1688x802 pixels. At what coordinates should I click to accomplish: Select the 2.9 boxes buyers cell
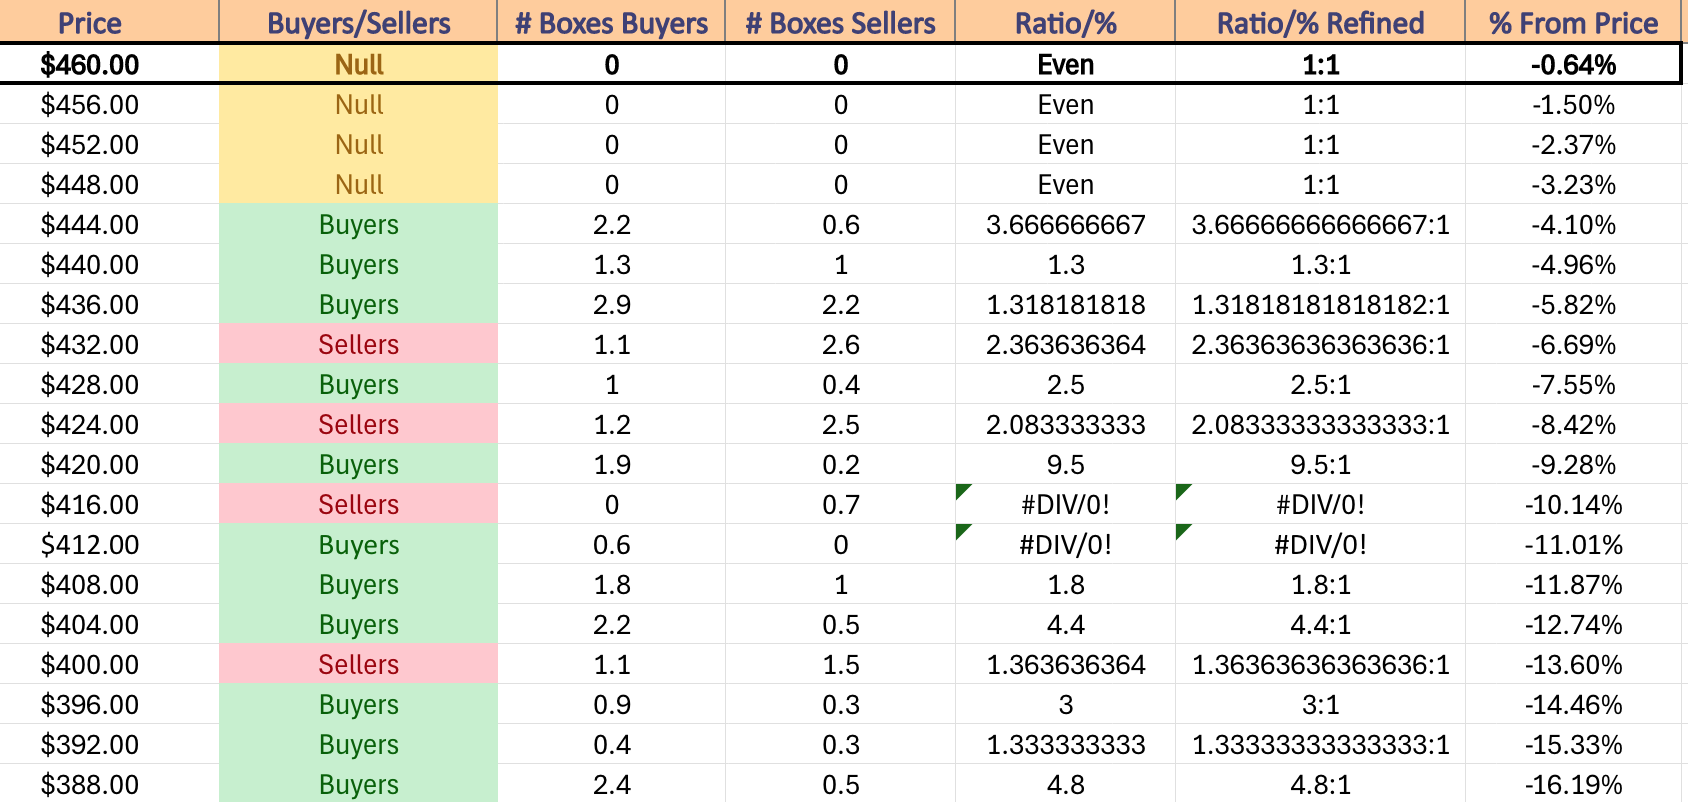[611, 304]
